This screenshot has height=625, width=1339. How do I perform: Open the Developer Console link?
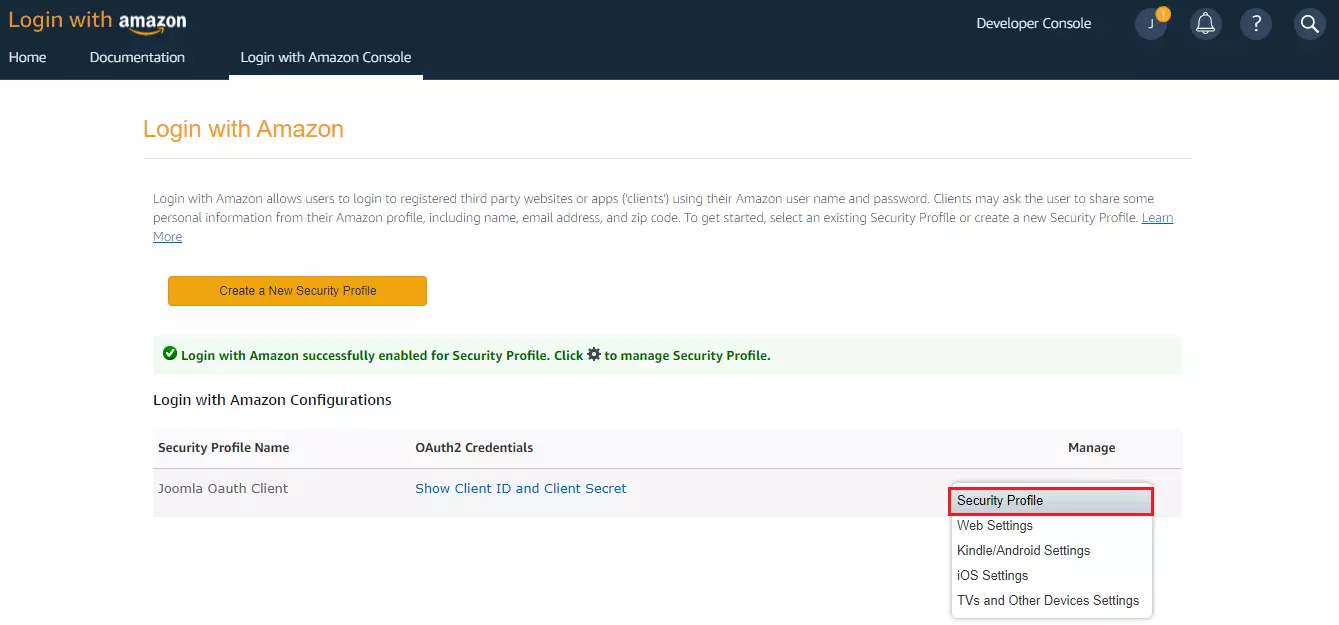click(1033, 23)
